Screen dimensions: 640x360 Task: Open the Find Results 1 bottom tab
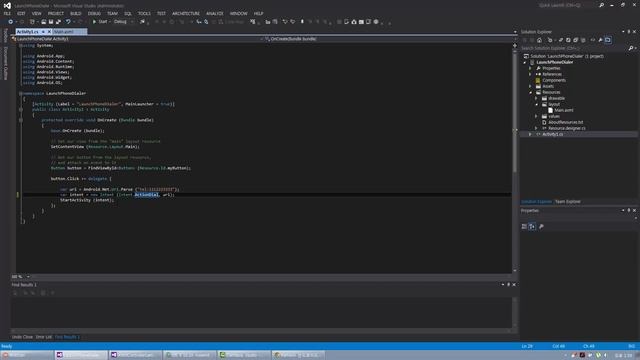(67, 337)
